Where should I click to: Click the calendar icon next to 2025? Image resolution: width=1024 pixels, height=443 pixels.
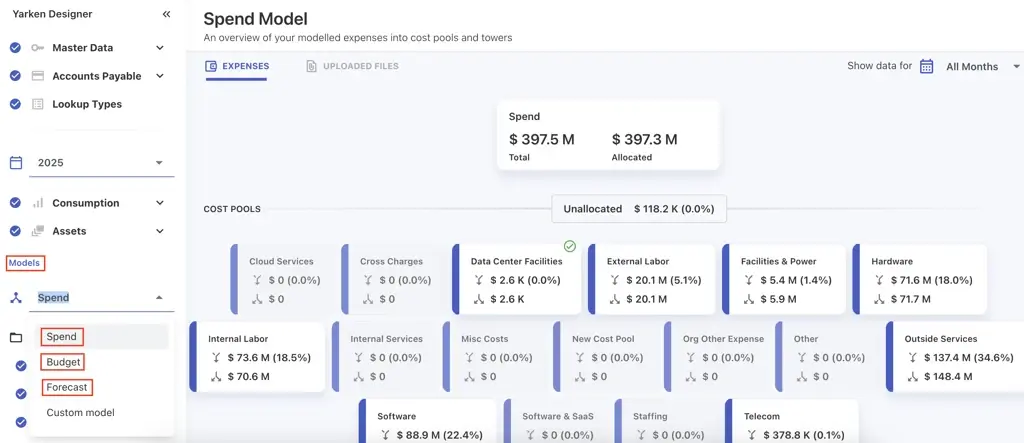click(x=16, y=163)
